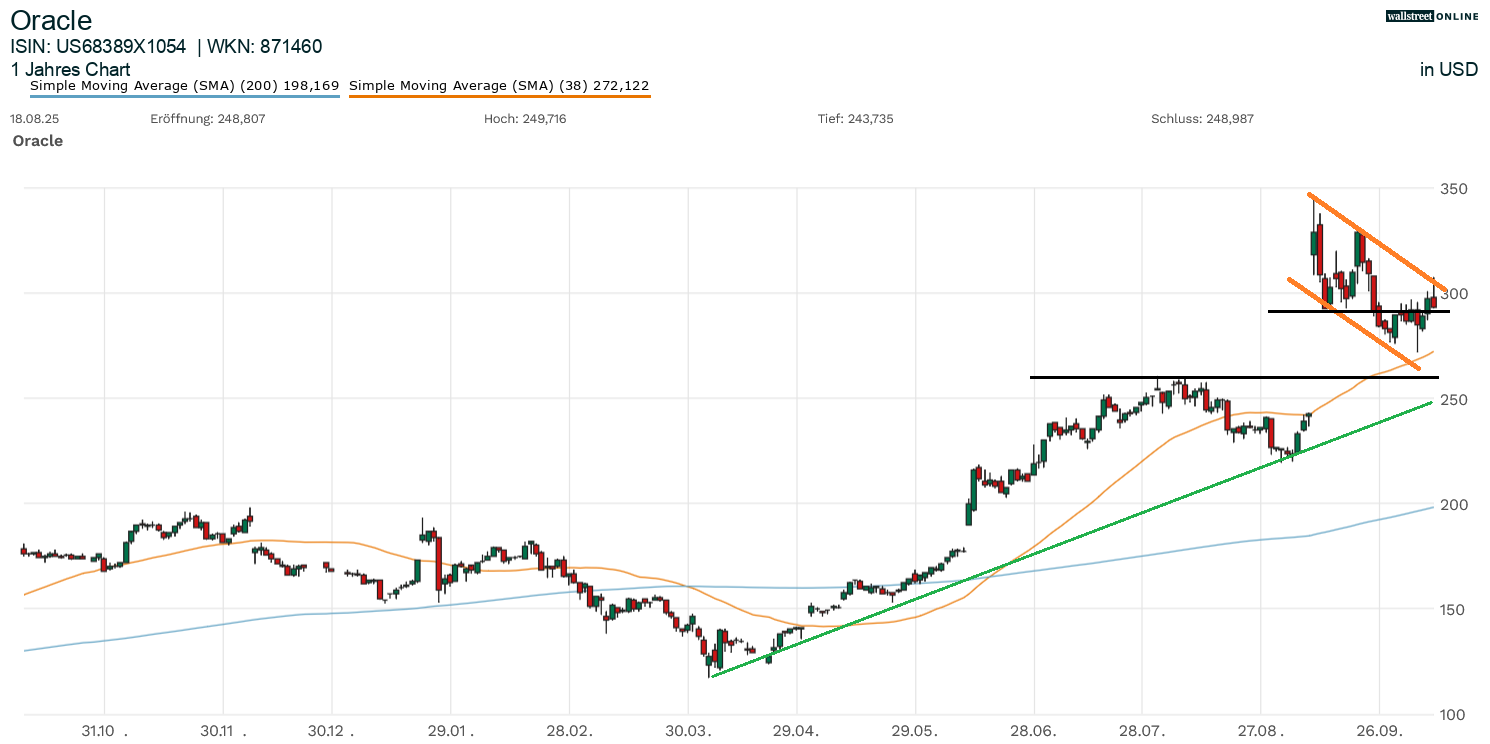The height and width of the screenshot is (744, 1490).
Task: Click the Tief 243,735 value
Action: tap(855, 118)
